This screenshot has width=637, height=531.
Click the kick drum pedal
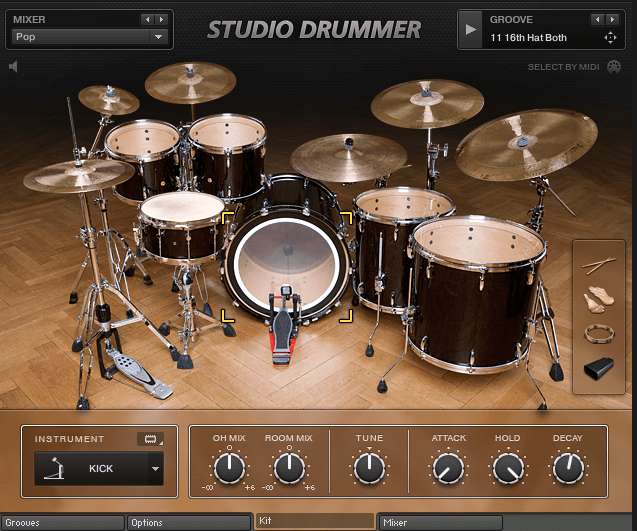point(284,325)
